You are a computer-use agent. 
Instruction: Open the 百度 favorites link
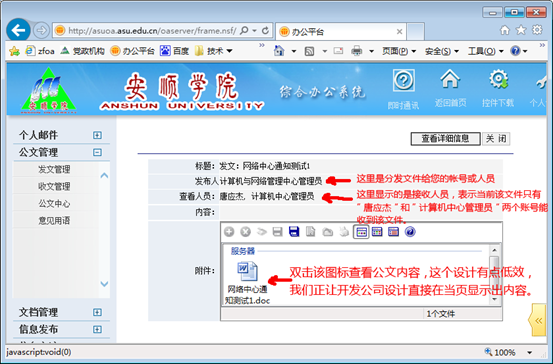175,51
